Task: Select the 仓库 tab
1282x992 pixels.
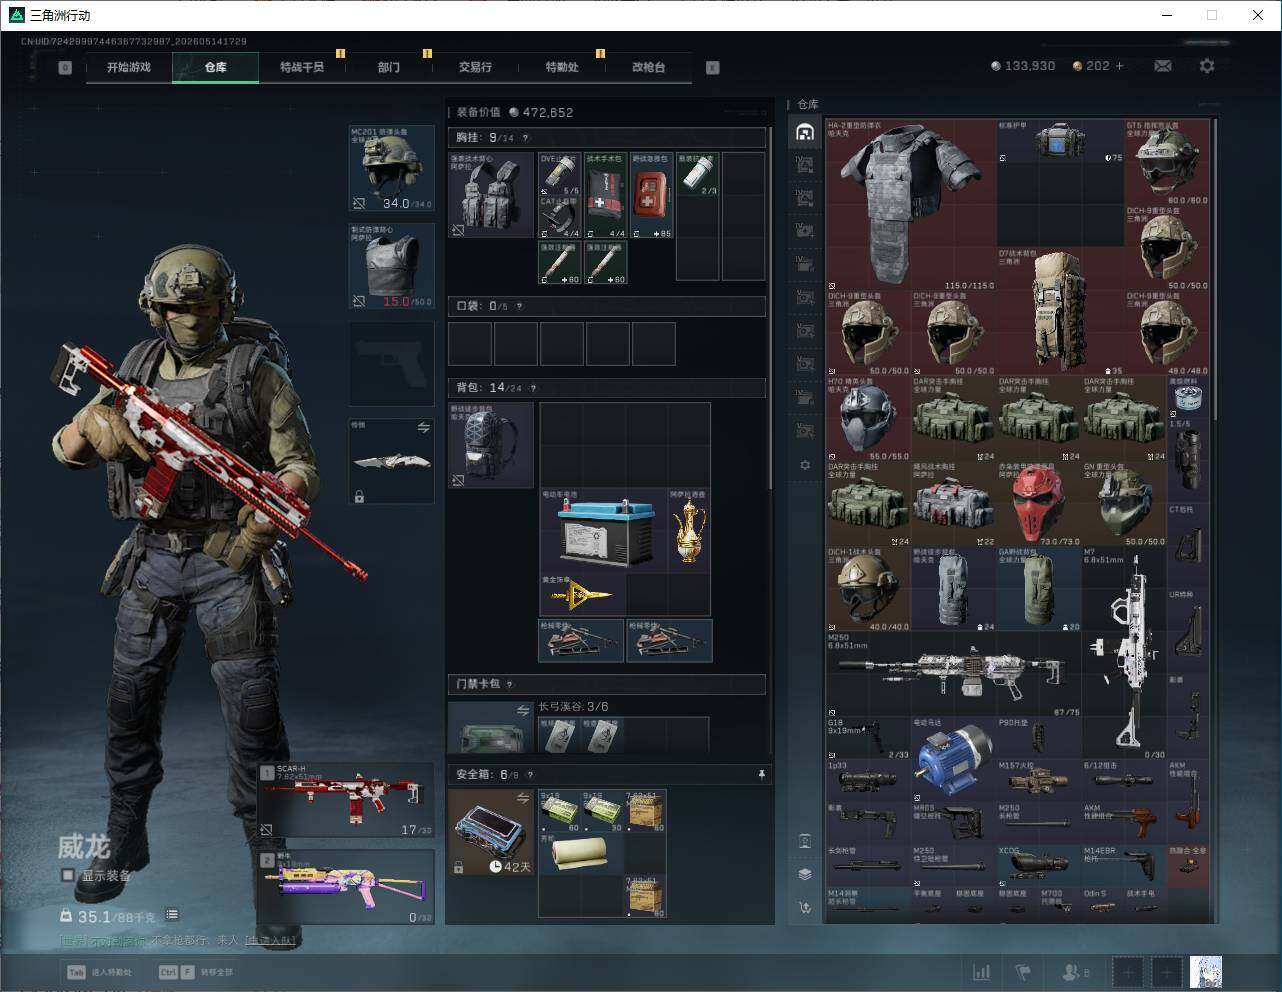Action: [x=215, y=67]
